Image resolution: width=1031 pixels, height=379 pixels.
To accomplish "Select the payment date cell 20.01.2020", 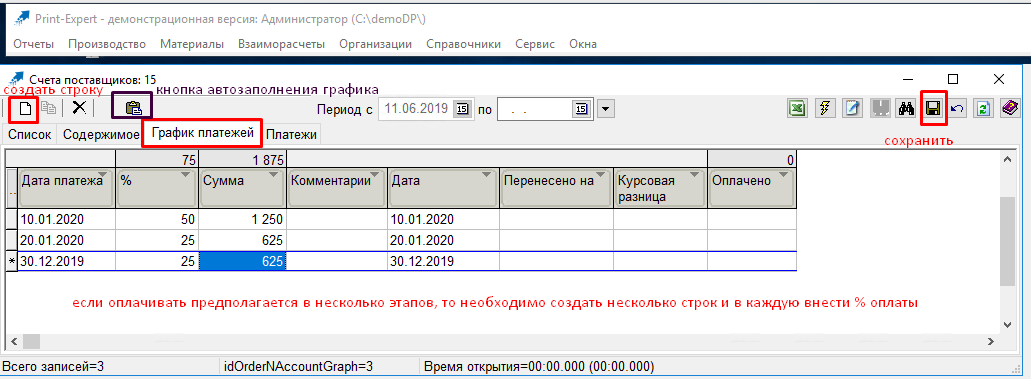I will tap(66, 240).
